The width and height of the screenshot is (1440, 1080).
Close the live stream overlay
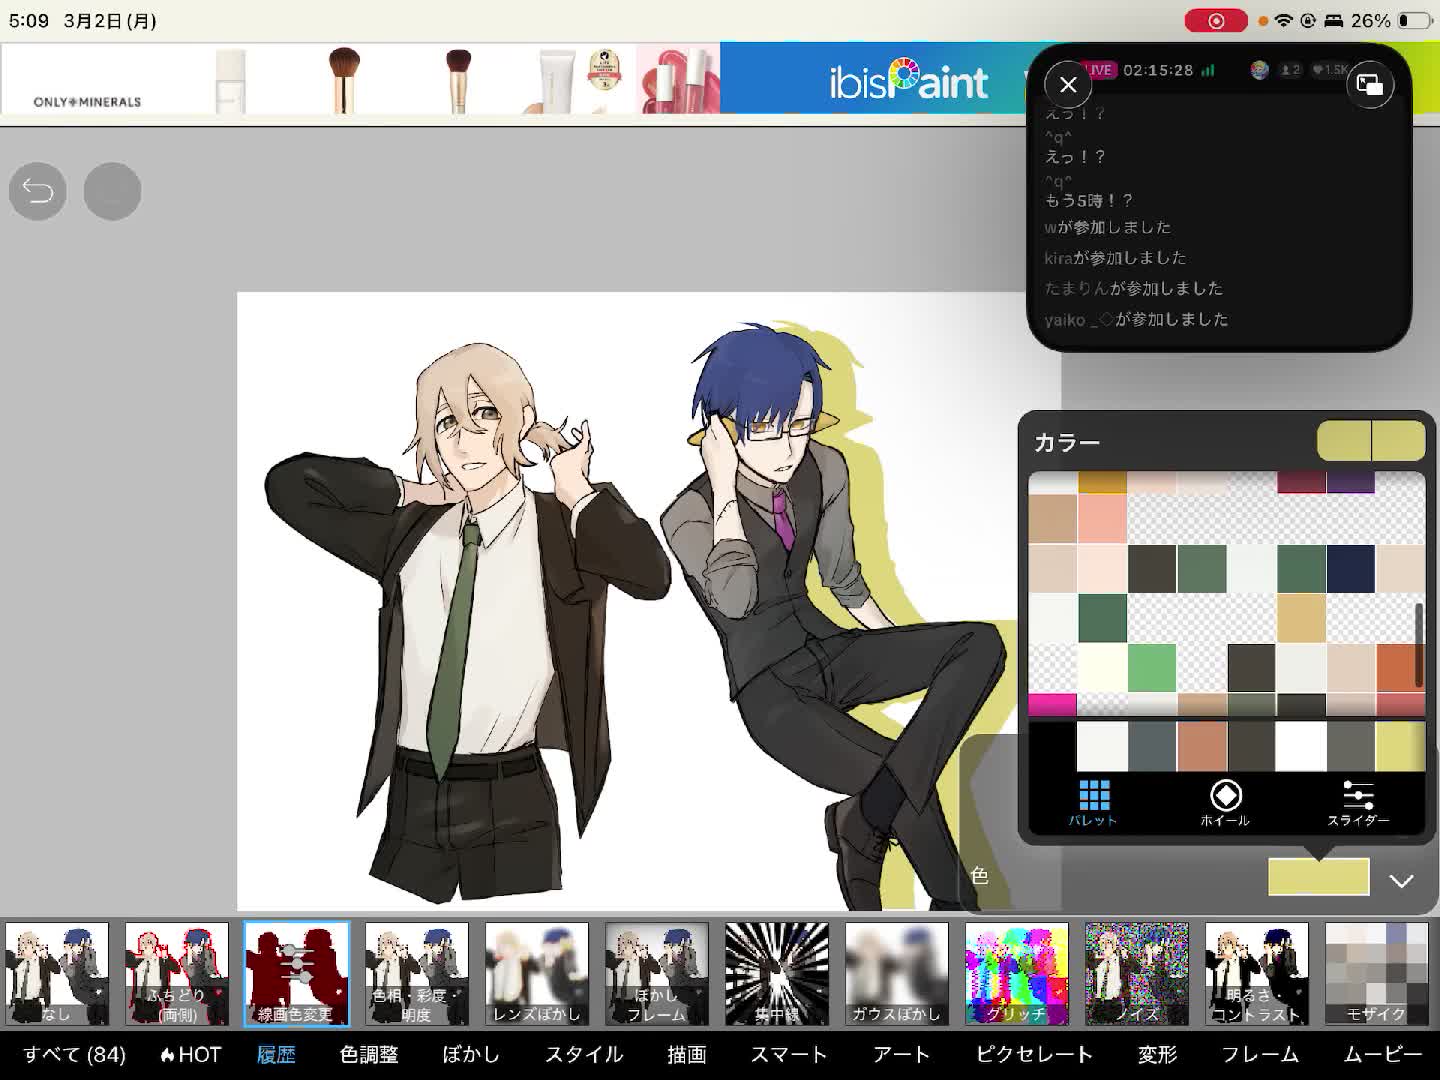click(1068, 85)
